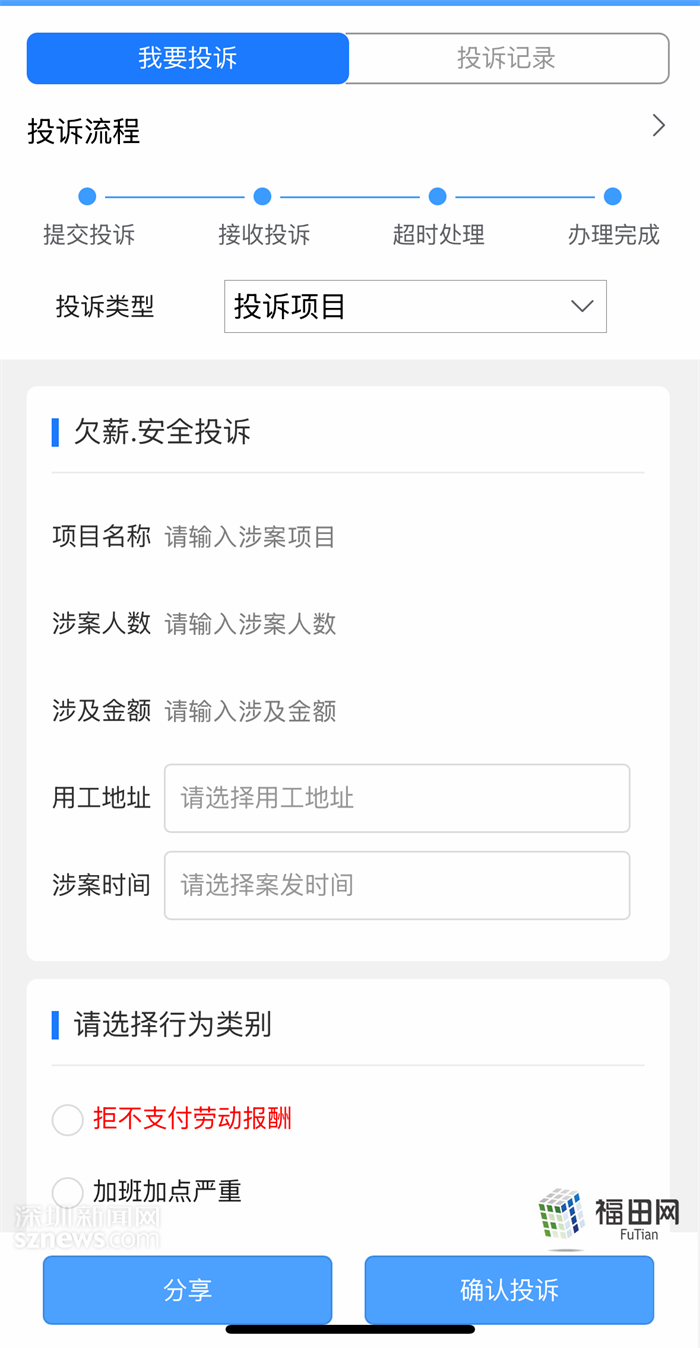Open the 涉案时间 date picker
This screenshot has height=1348, width=700.
coord(397,885)
